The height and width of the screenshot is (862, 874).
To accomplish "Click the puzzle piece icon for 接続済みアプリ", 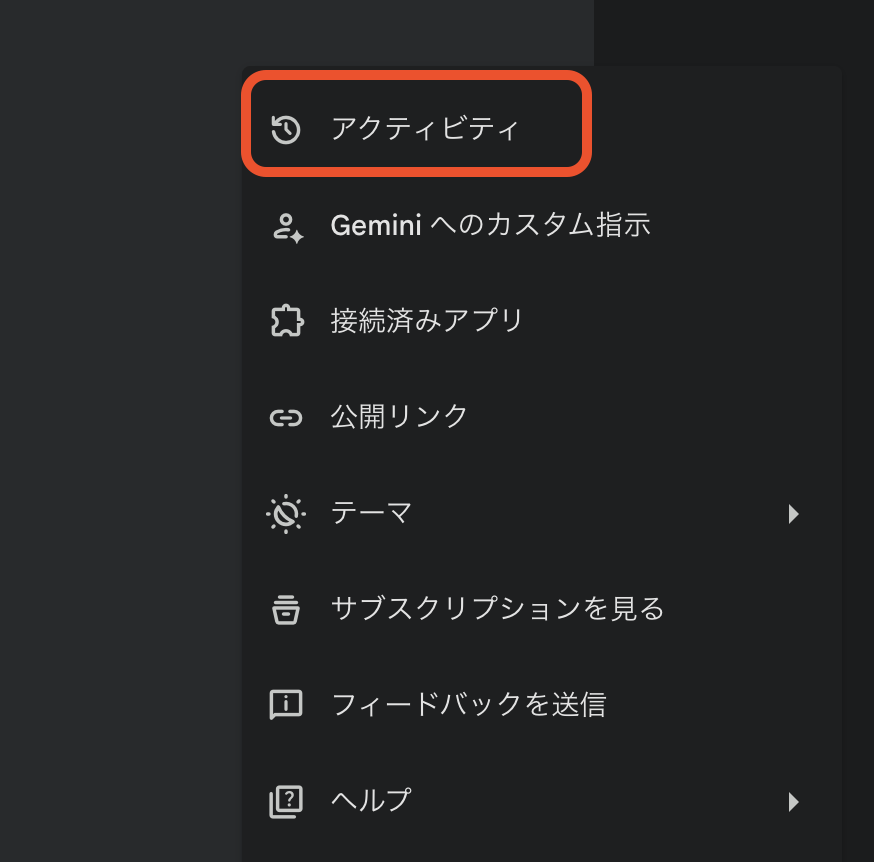I will point(286,321).
